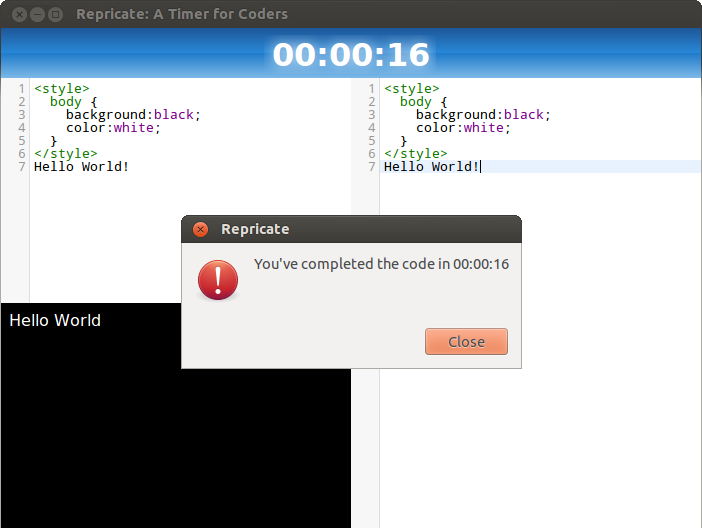Minimize the main Repricate window
Image resolution: width=702 pixels, height=528 pixels.
coord(37,14)
